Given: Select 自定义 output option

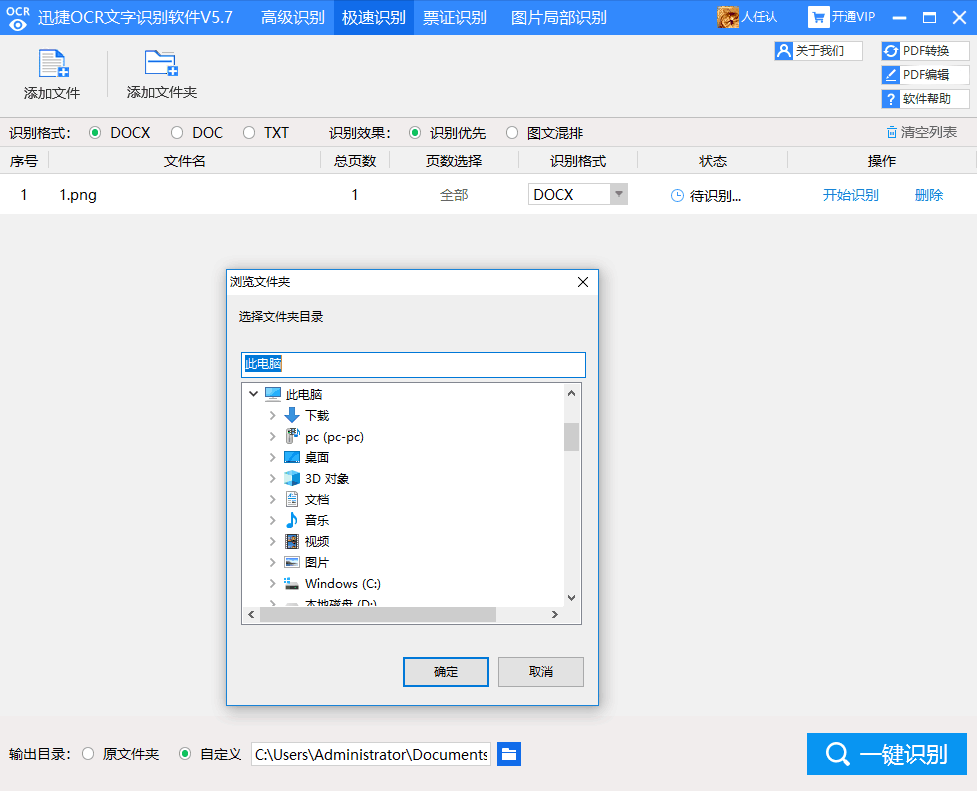Looking at the screenshot, I should point(185,754).
